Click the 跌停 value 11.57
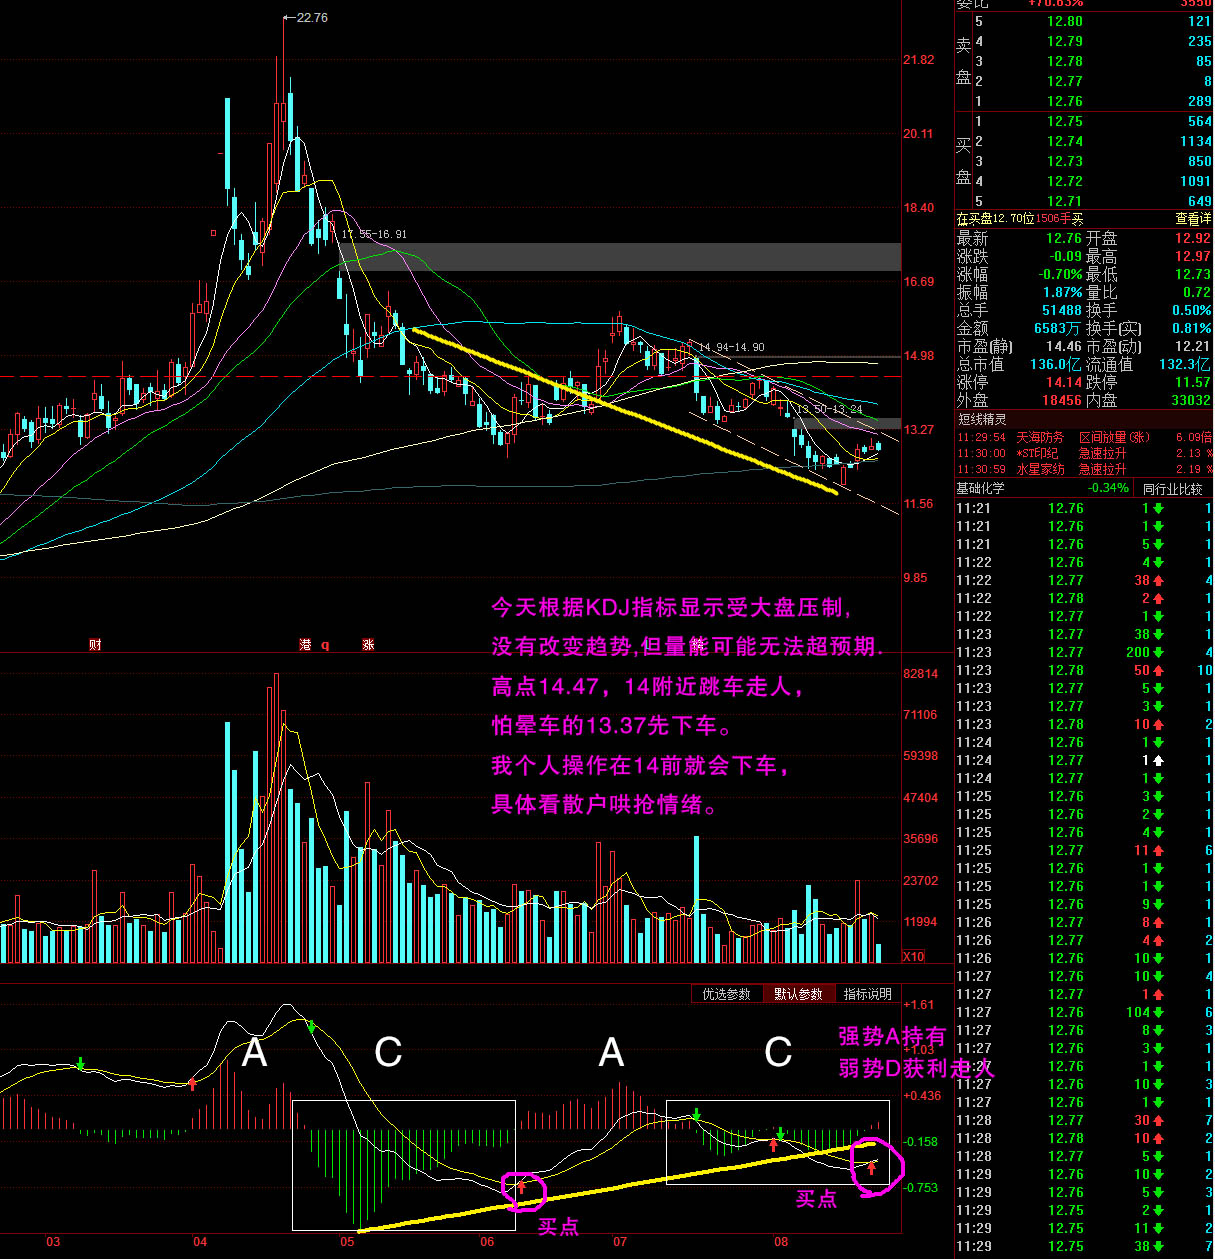This screenshot has height=1259, width=1215. [x=1192, y=382]
